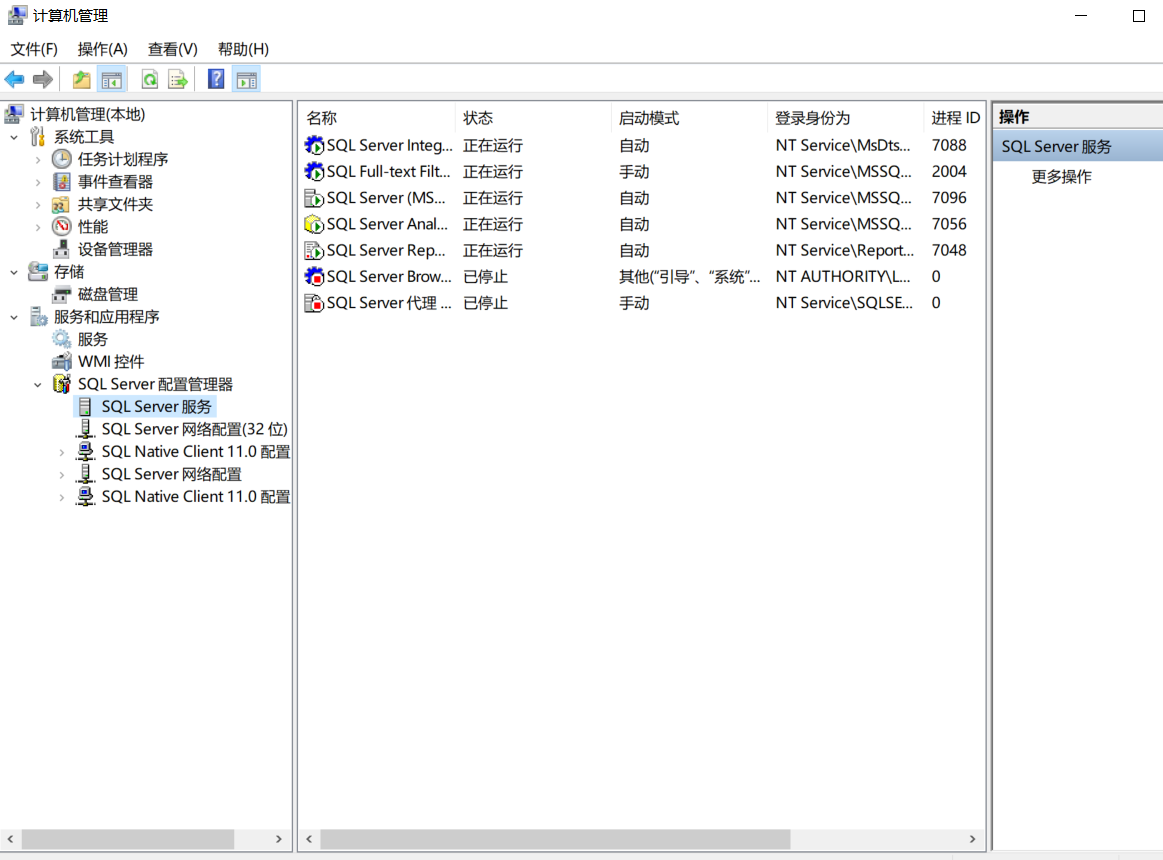Click the Refresh toolbar icon
This screenshot has width=1163, height=860.
[x=150, y=79]
